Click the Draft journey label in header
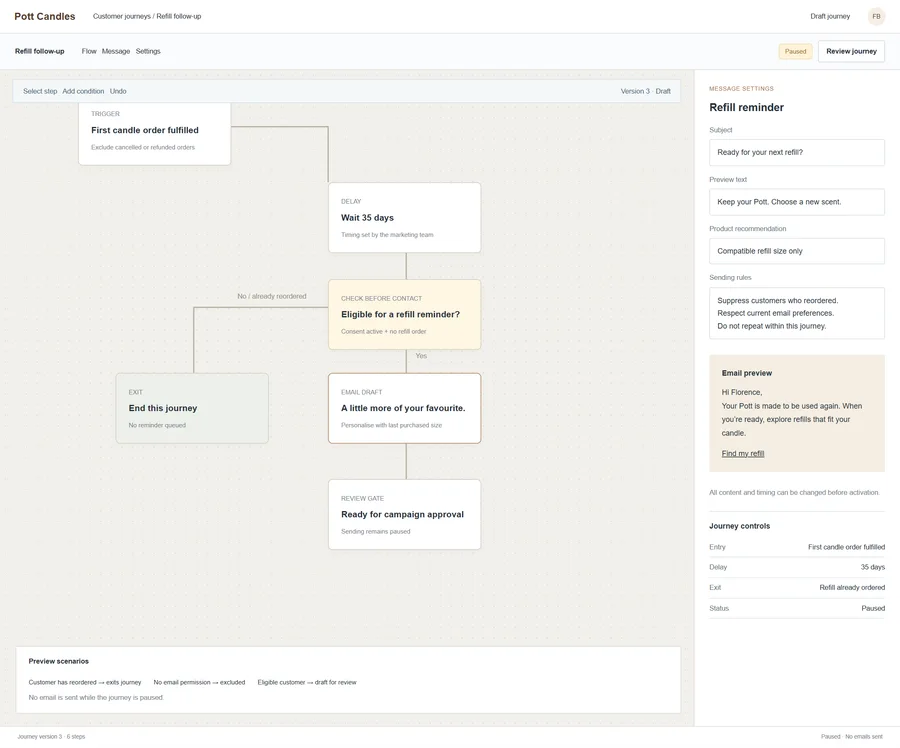The image size is (900, 748). 830,16
